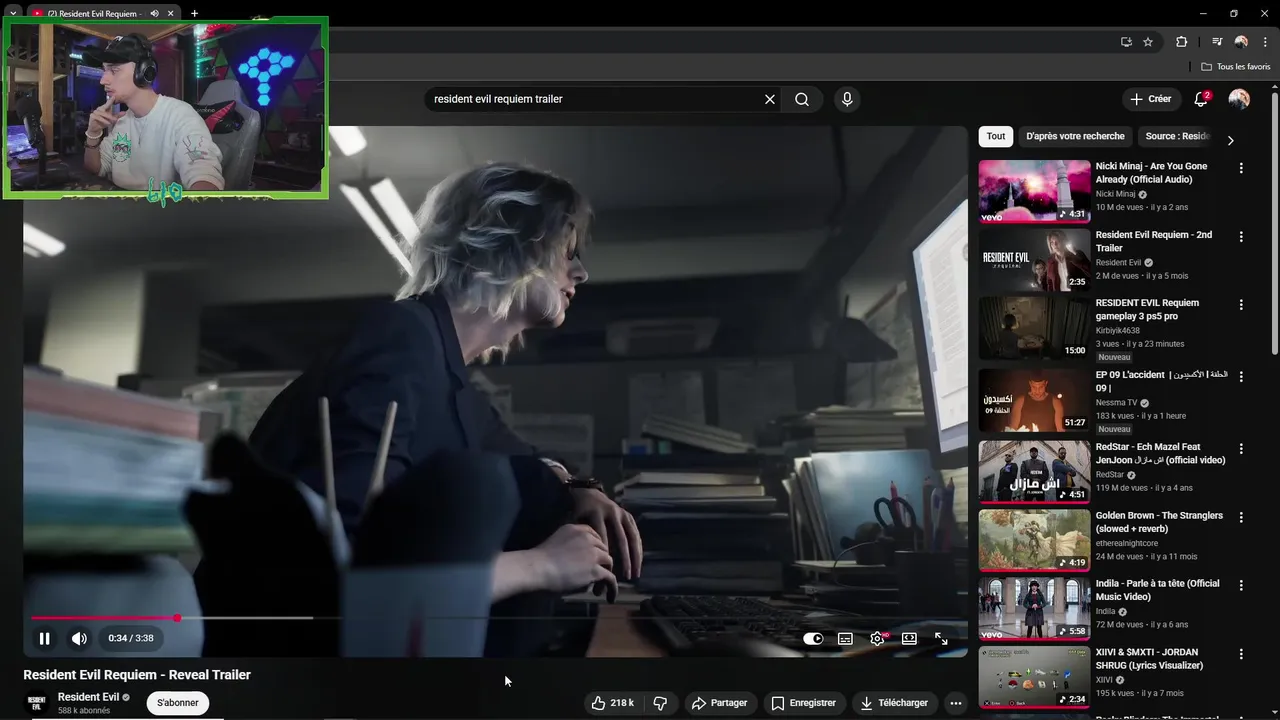This screenshot has height=720, width=1280.
Task: Close the Resident Evil Requiem browser tab
Action: pyautogui.click(x=170, y=14)
